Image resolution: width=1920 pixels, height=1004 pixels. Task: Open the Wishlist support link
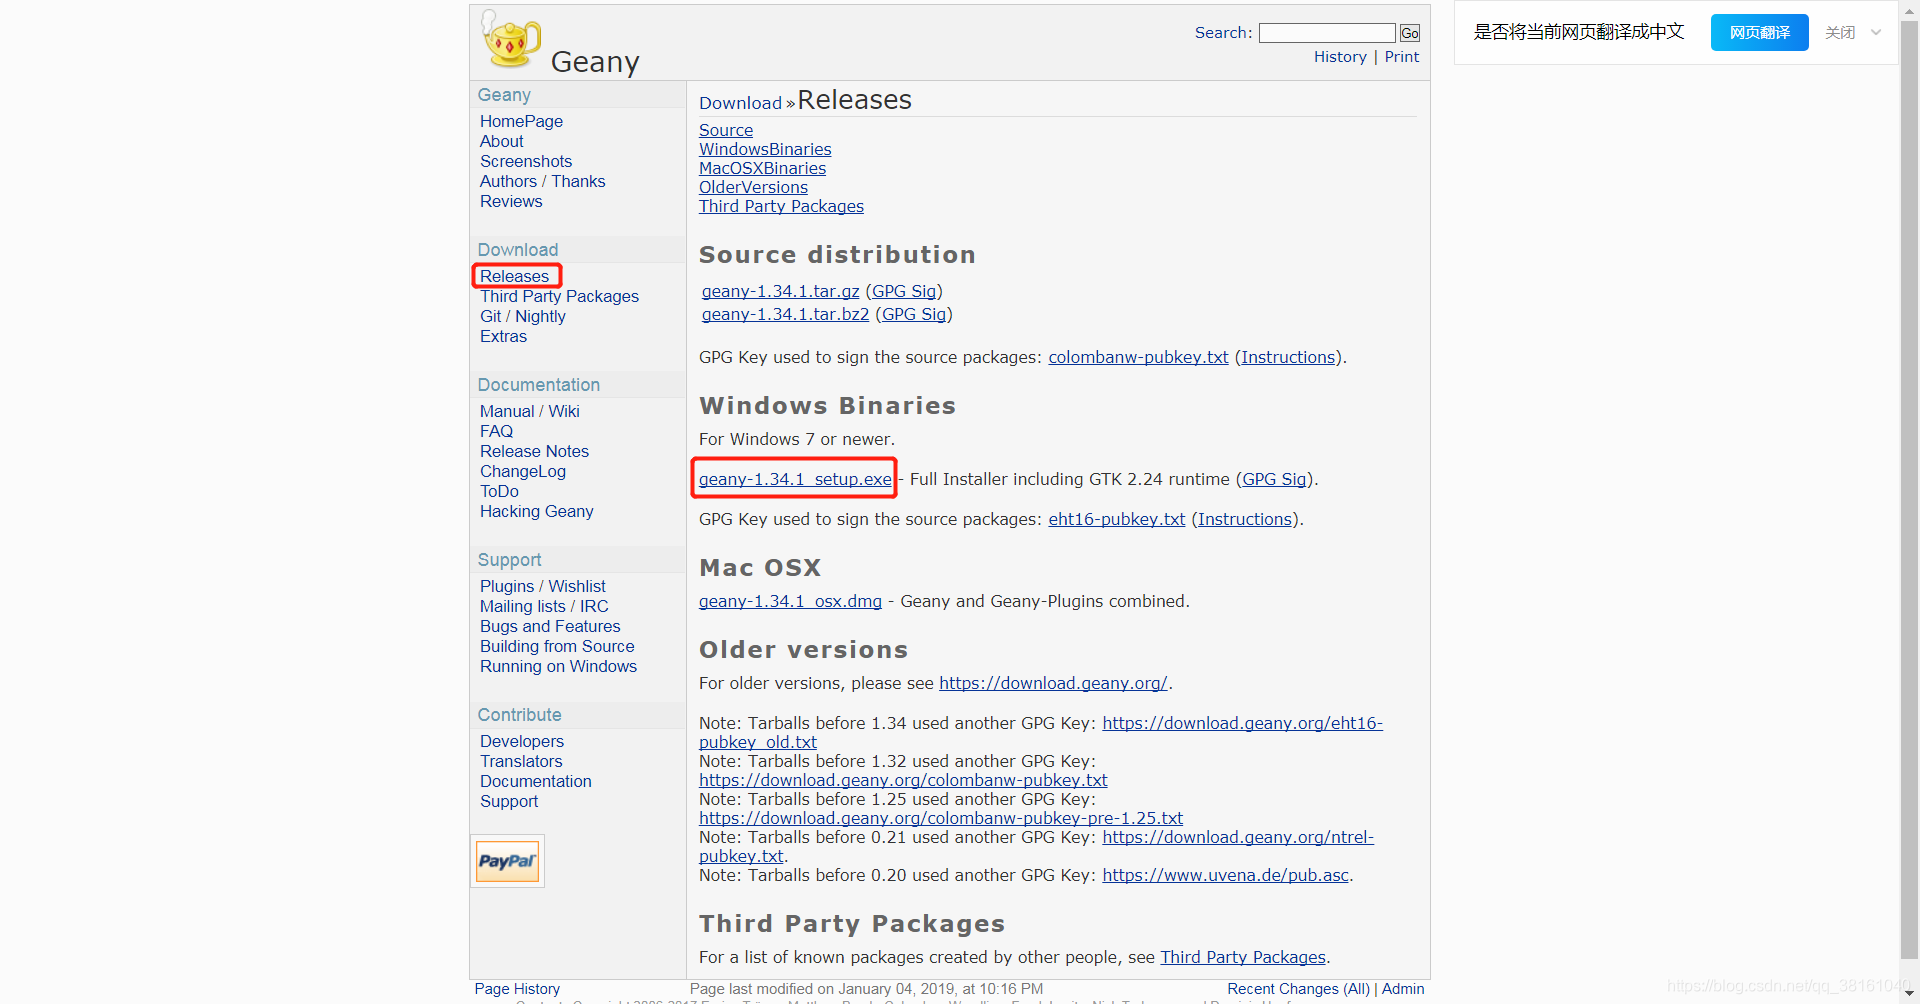pos(577,586)
